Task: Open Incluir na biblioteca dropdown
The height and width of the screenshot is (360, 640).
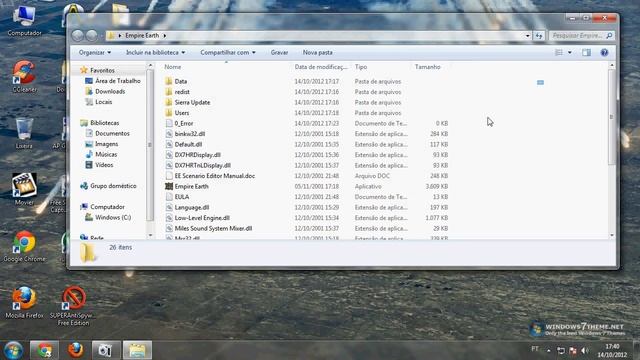Action: (156, 52)
